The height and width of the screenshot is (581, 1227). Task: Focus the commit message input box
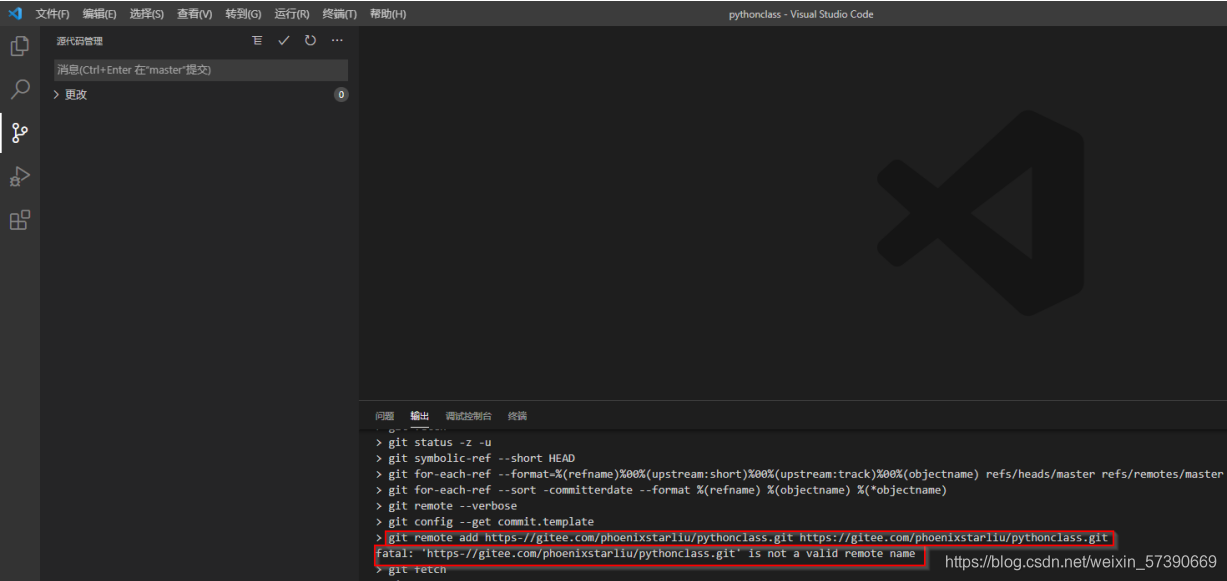coord(201,70)
